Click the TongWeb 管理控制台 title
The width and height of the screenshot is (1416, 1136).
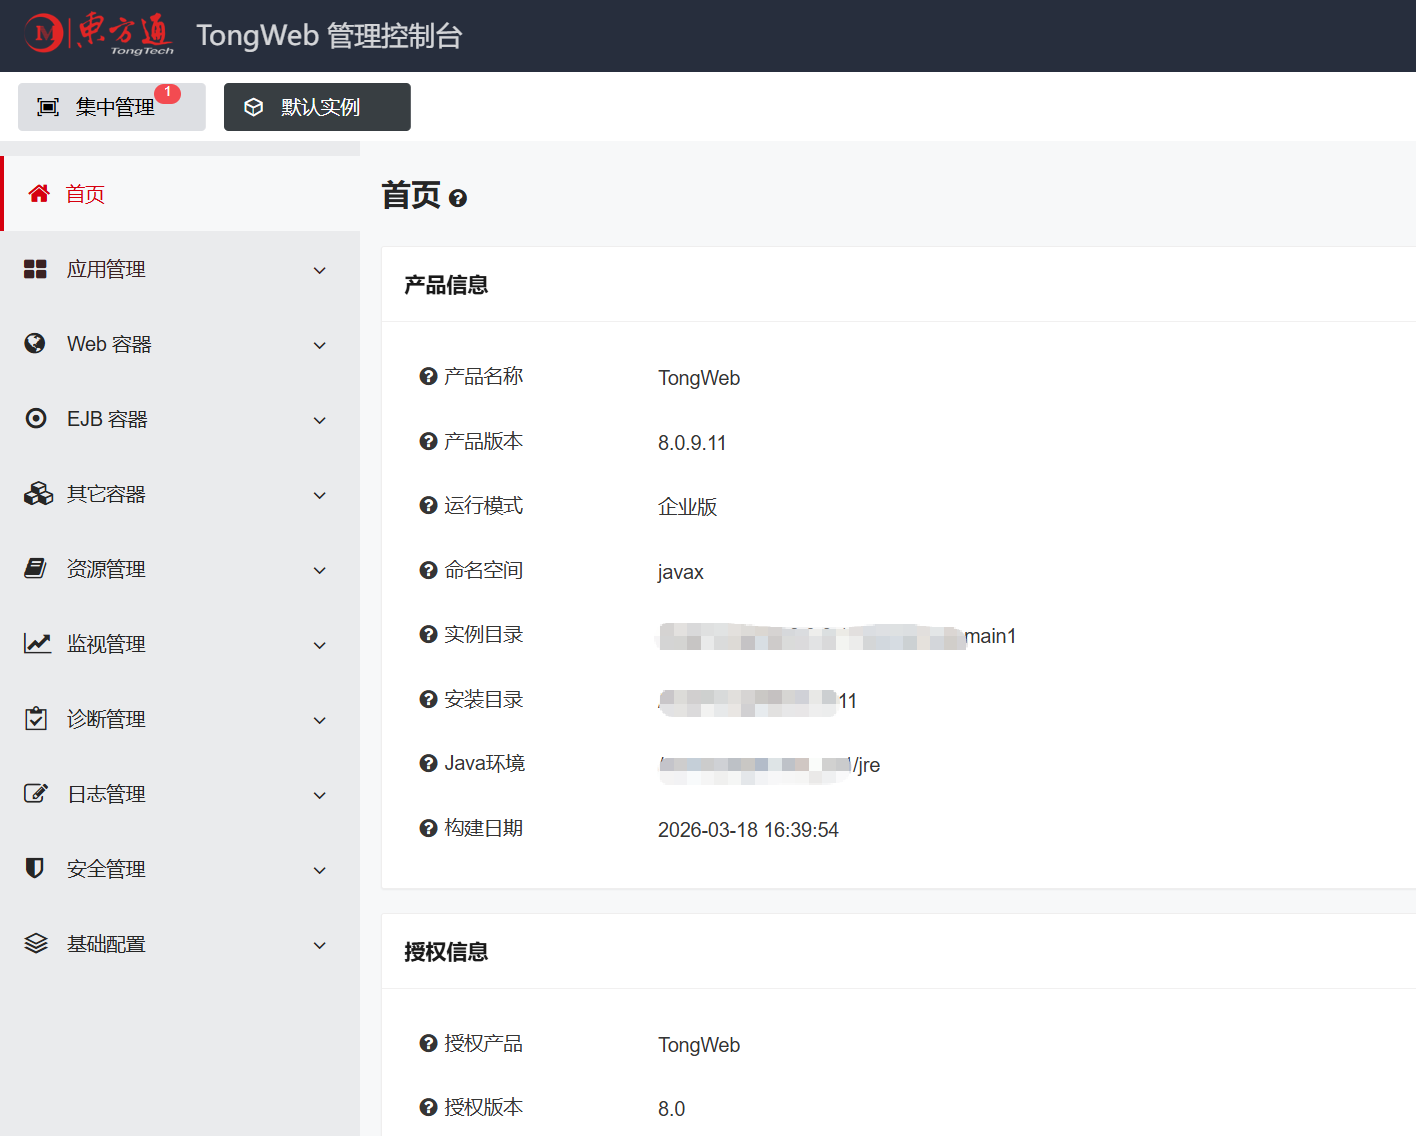(x=329, y=35)
